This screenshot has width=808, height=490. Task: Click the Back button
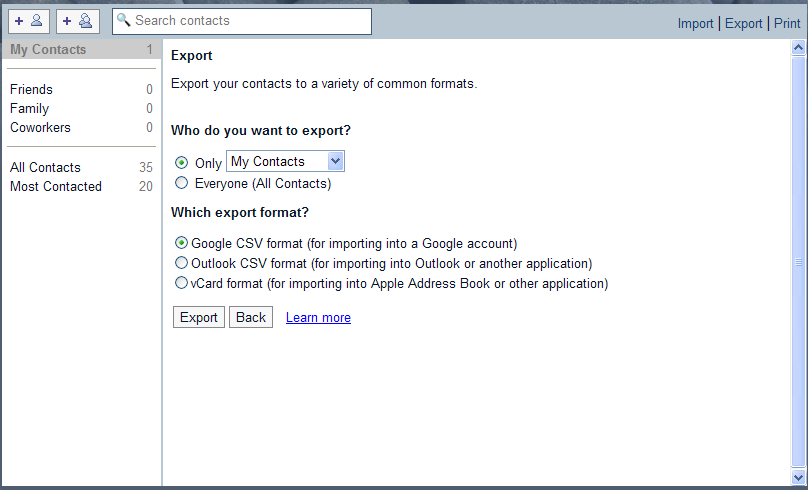coord(251,317)
